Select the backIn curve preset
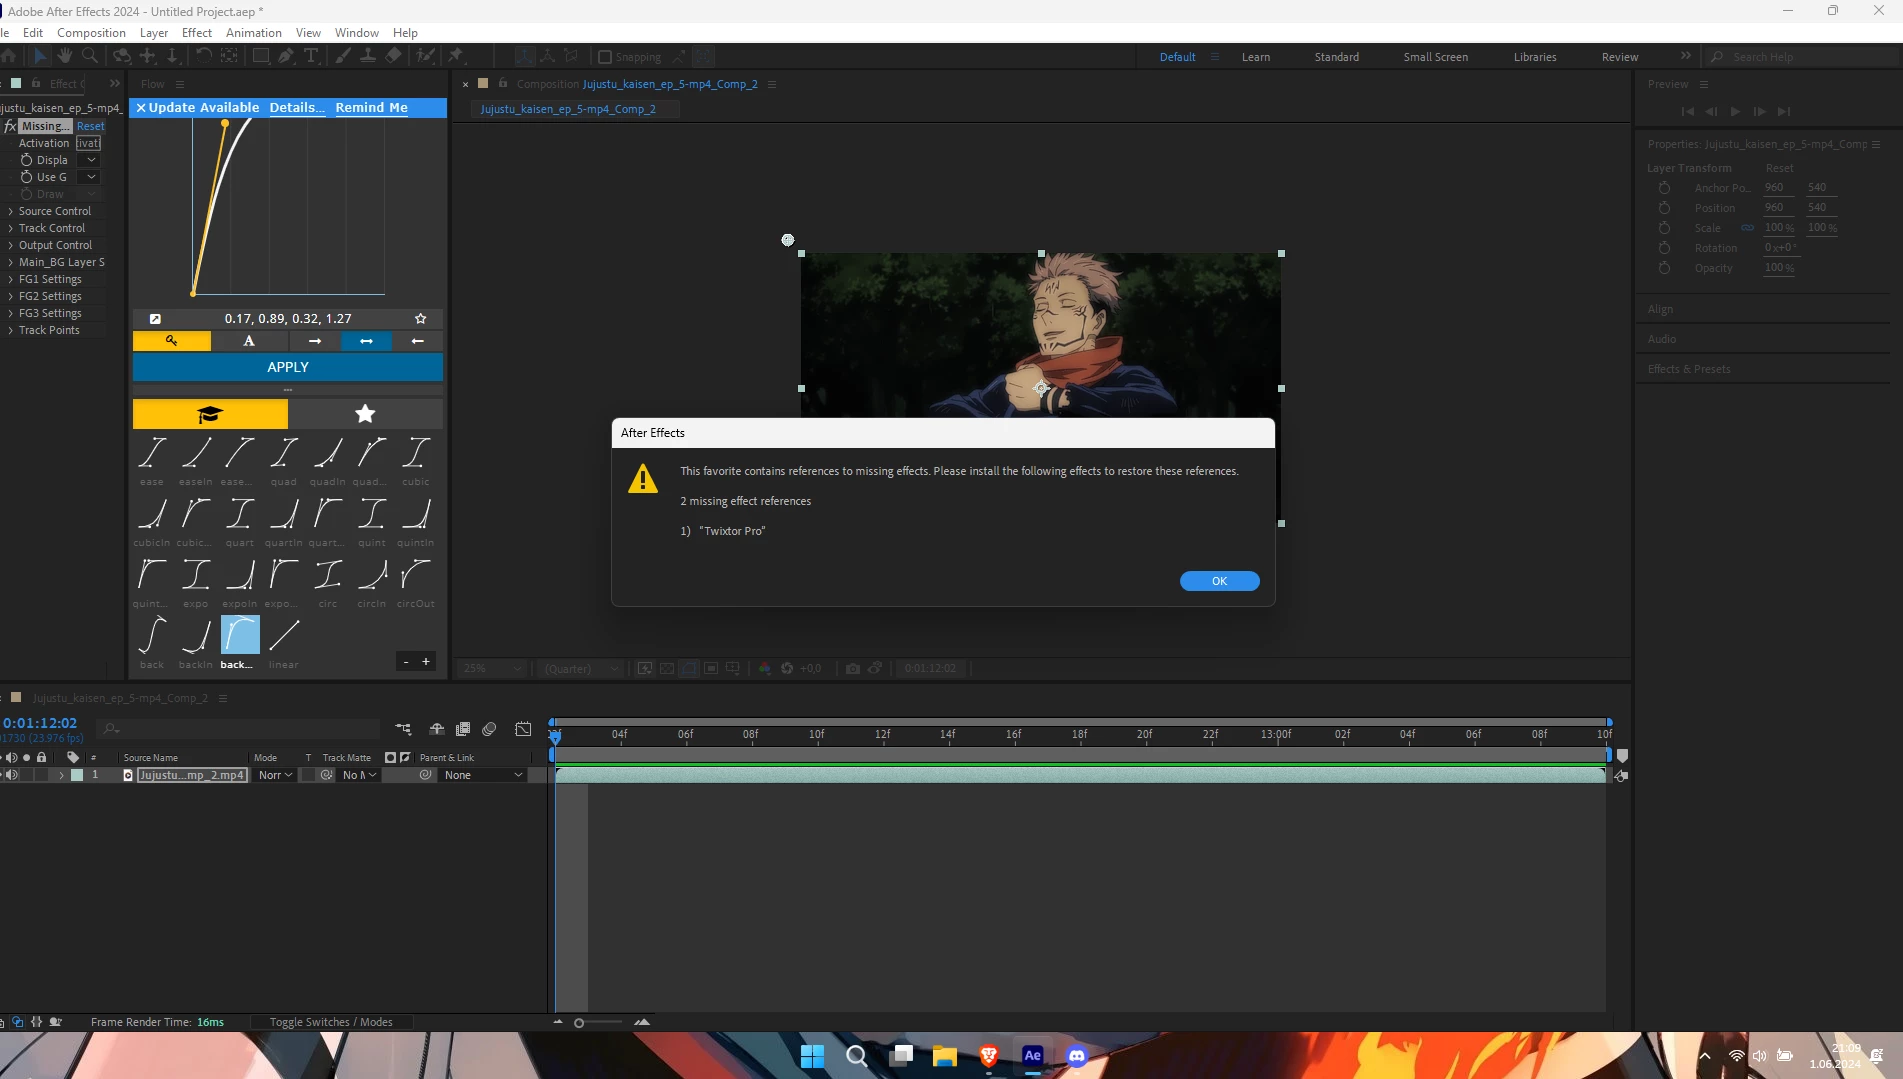This screenshot has width=1903, height=1079. 196,643
